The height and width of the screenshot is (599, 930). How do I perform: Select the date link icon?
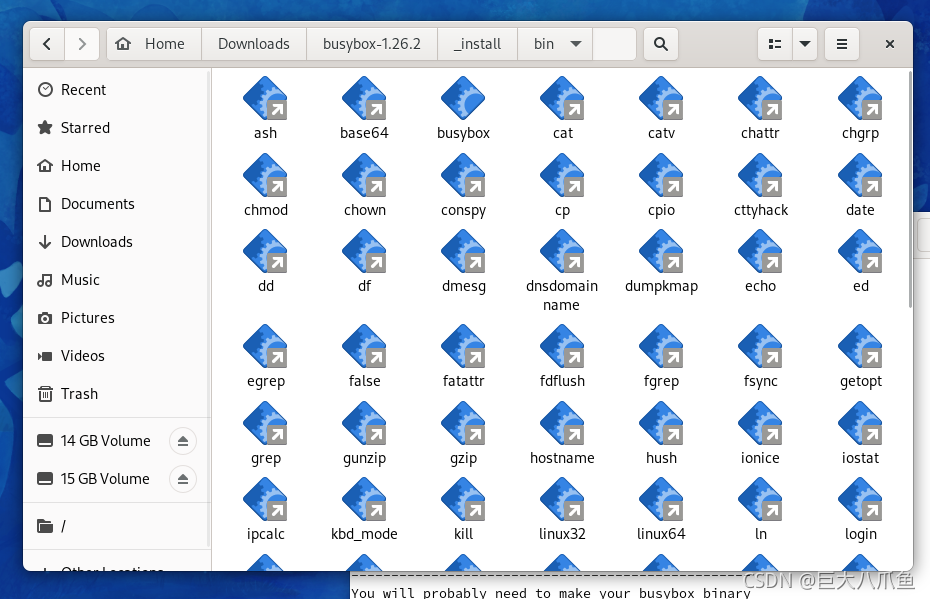click(x=860, y=176)
